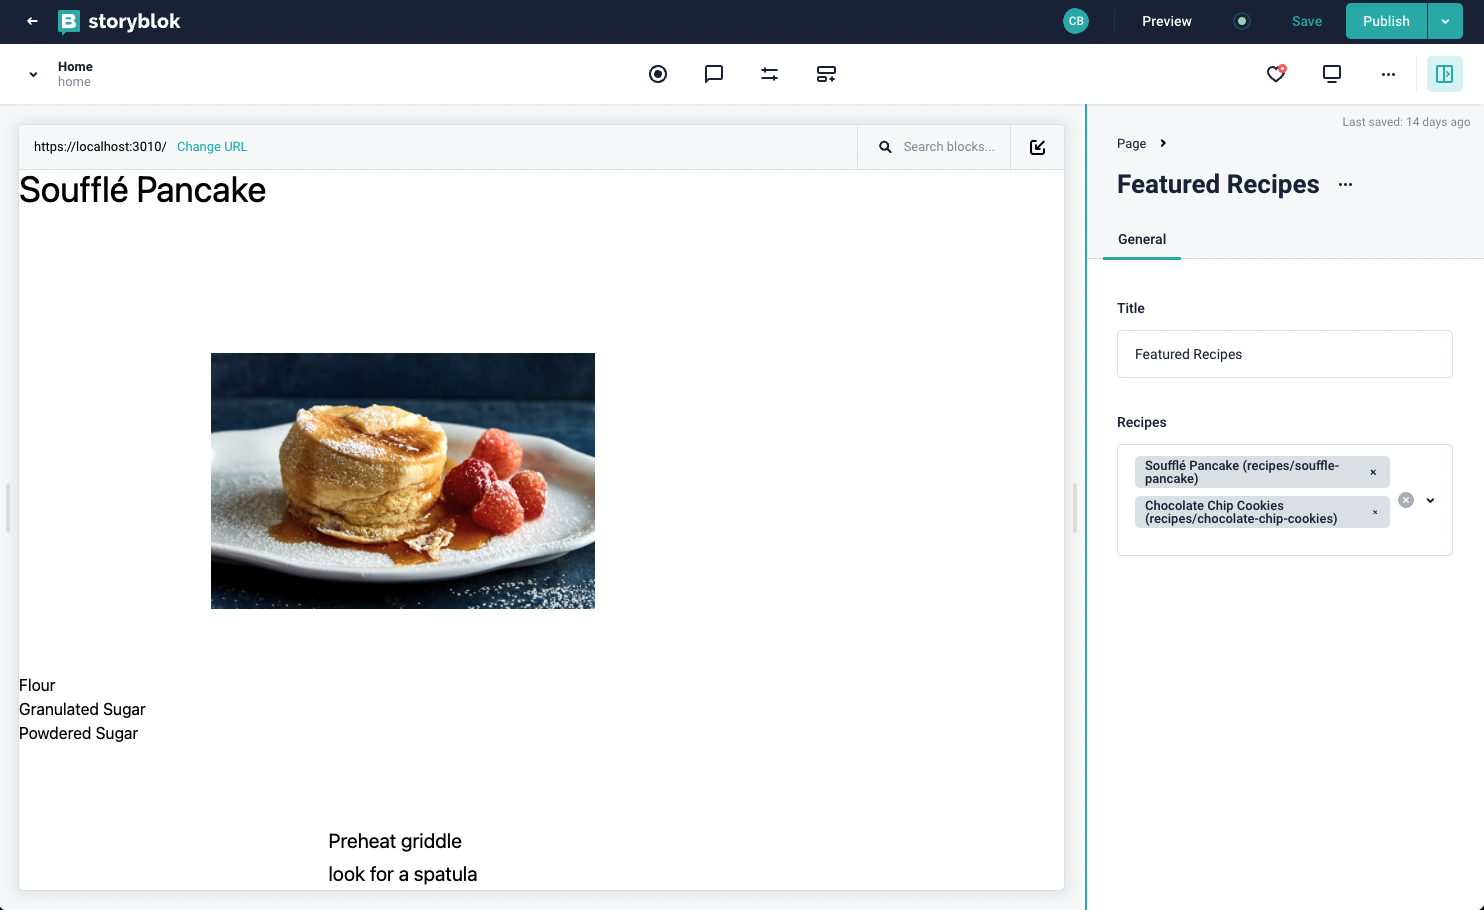Screen dimensions: 1484x910
Task: Open the Publish options dropdown arrow
Action: click(x=1445, y=21)
